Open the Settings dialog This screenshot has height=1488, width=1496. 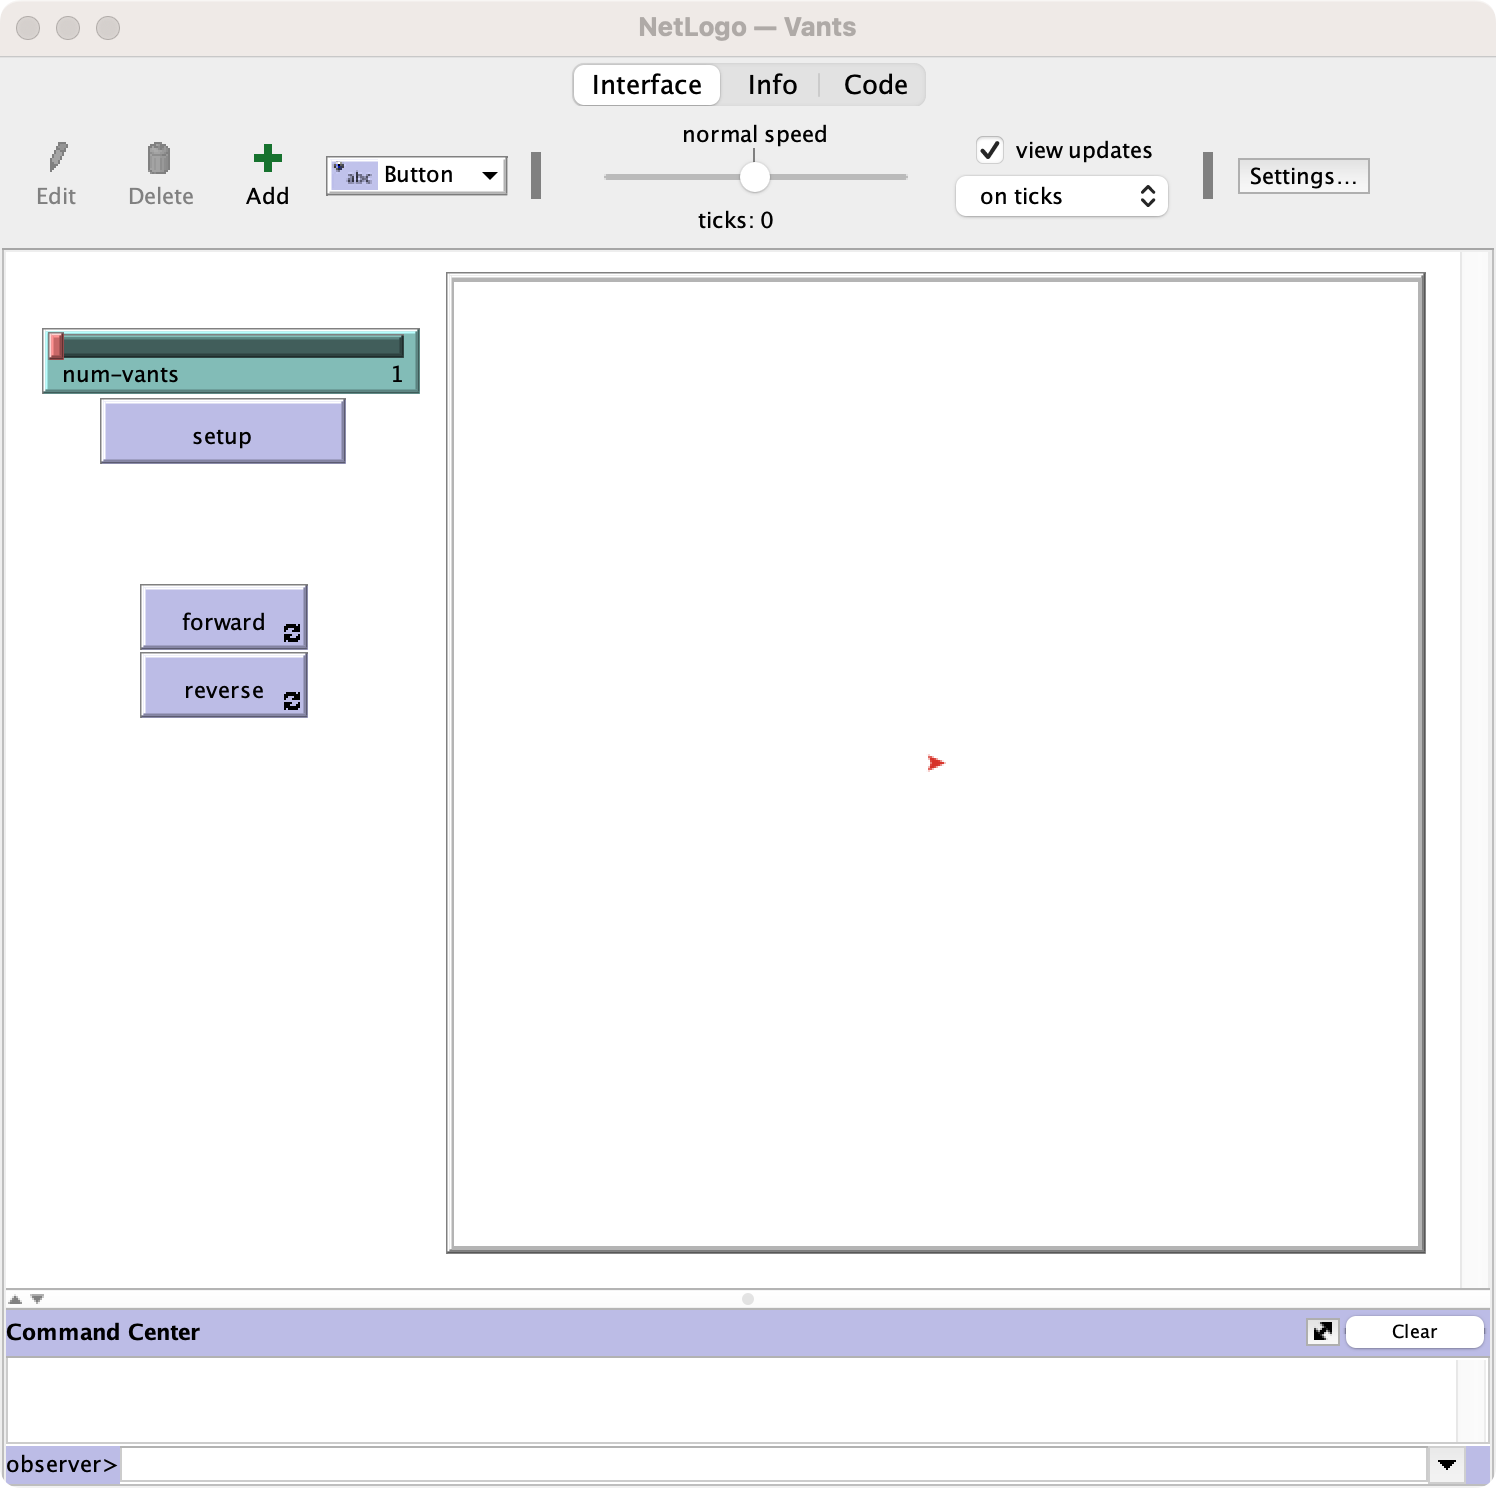[x=1302, y=175]
